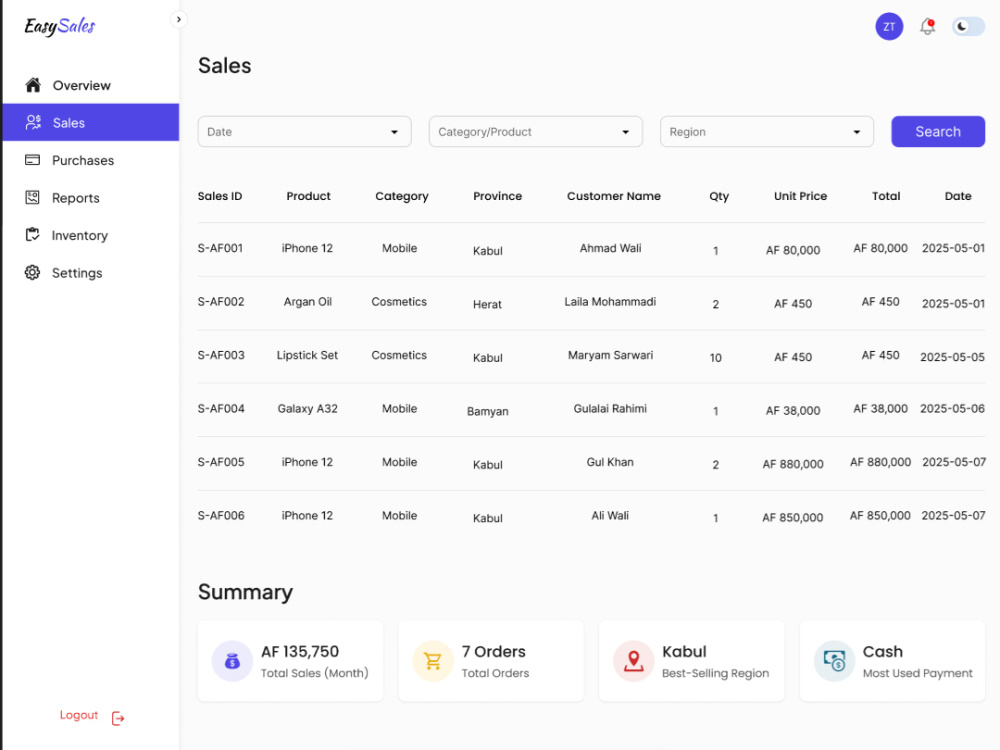Click the Total Sales money bag icon

232,661
